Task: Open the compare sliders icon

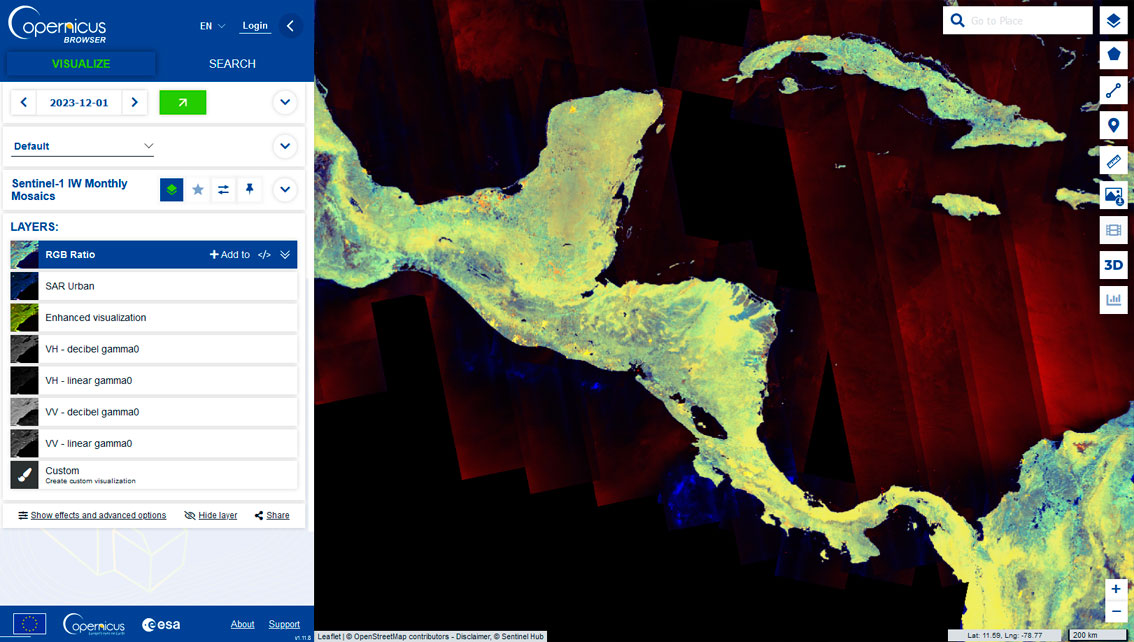Action: pos(223,189)
